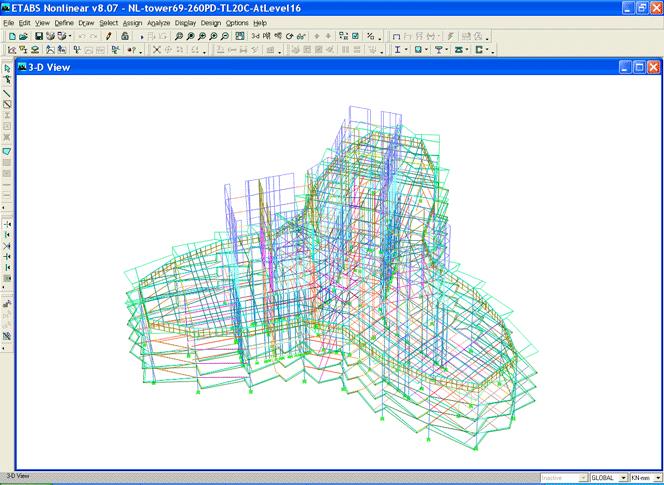The height and width of the screenshot is (485, 664).
Task: Open the KN-mm units dropdown
Action: coord(656,478)
